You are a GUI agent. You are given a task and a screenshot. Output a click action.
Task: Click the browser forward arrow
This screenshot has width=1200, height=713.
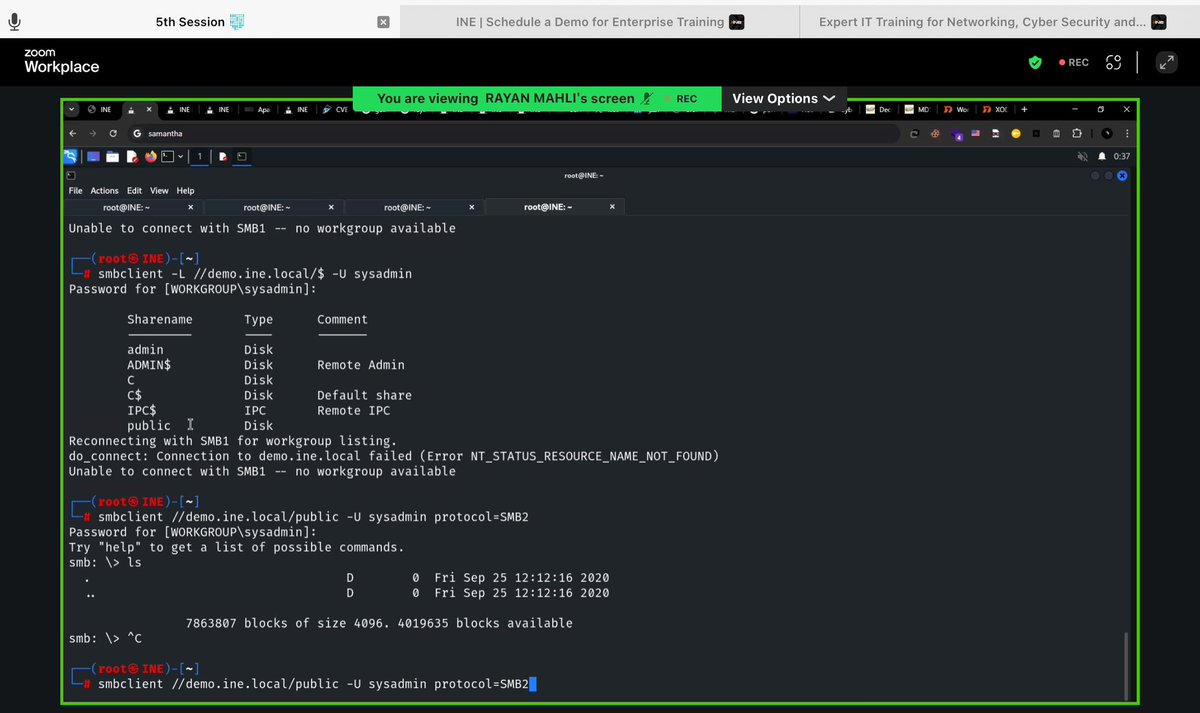91,133
